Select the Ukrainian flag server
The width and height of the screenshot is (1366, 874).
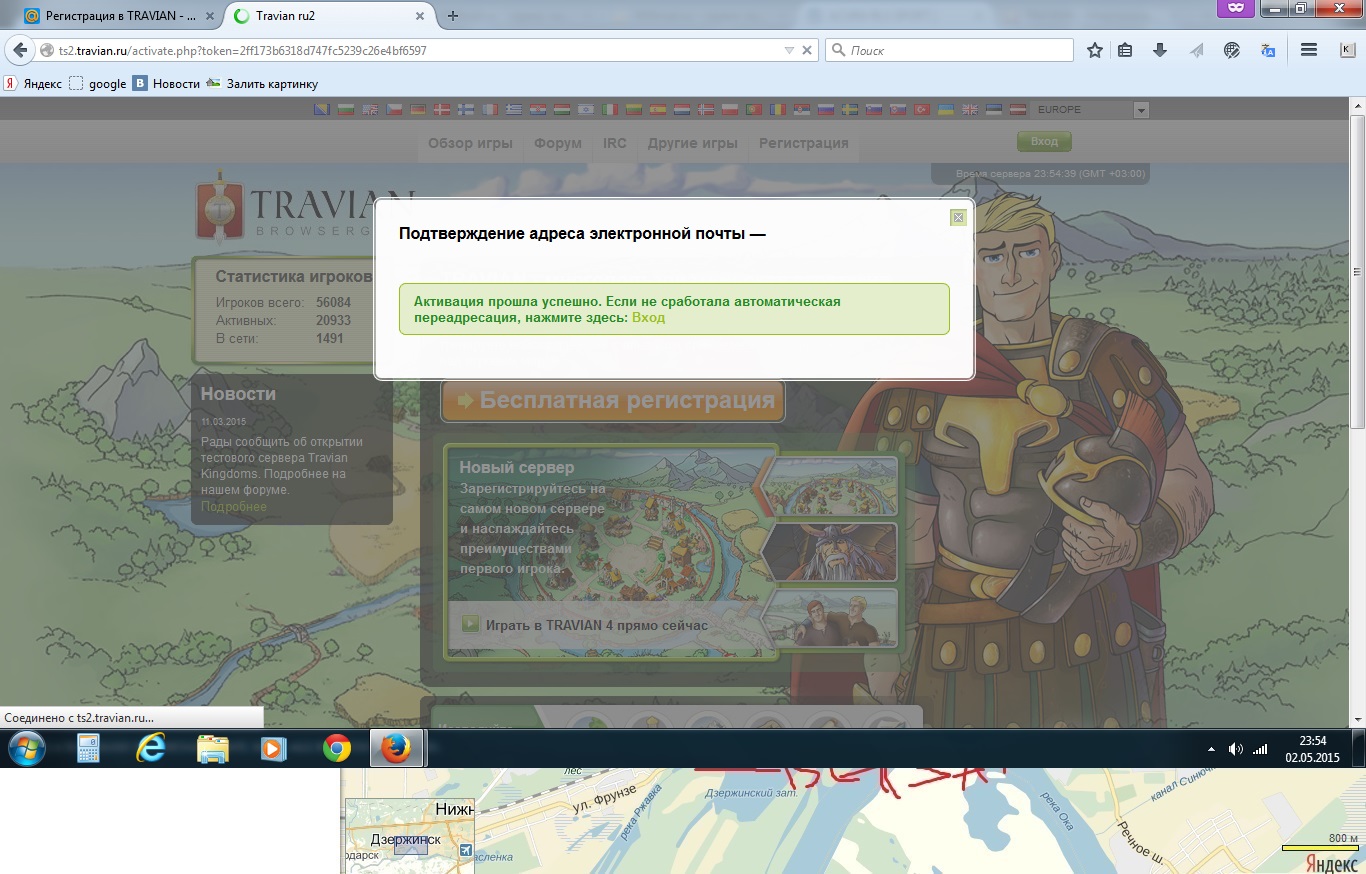tap(945, 110)
